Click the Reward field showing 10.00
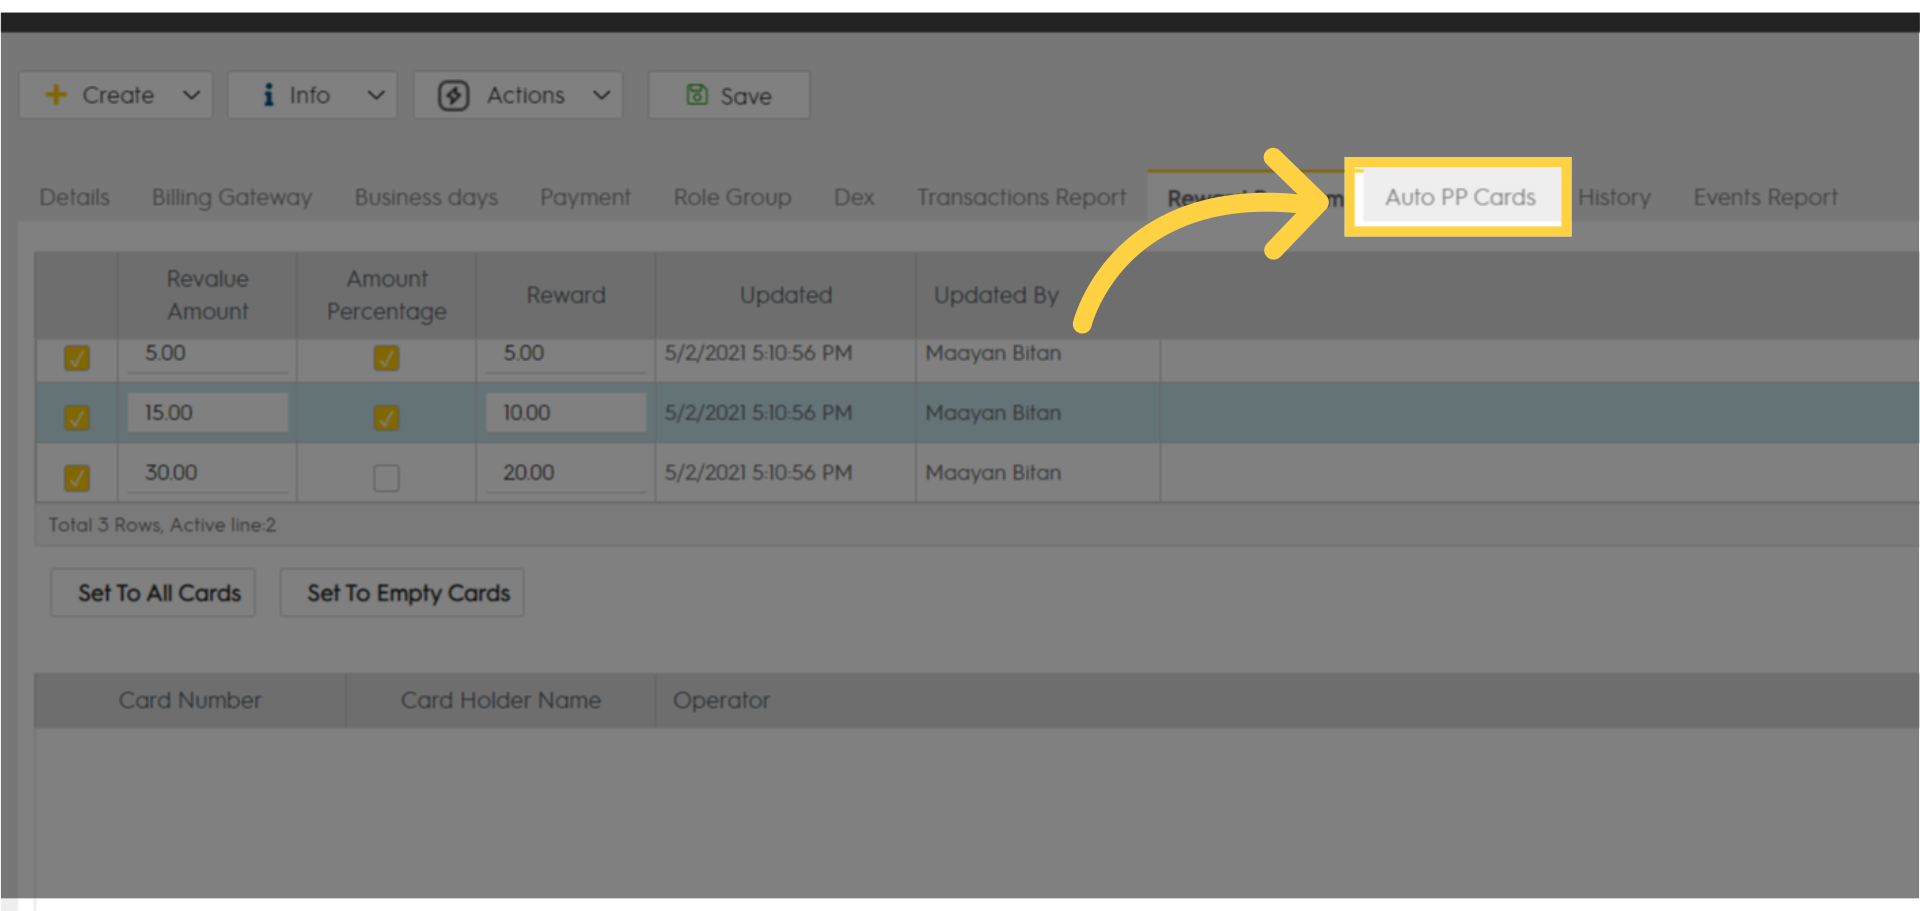The image size is (1920, 911). coord(566,413)
